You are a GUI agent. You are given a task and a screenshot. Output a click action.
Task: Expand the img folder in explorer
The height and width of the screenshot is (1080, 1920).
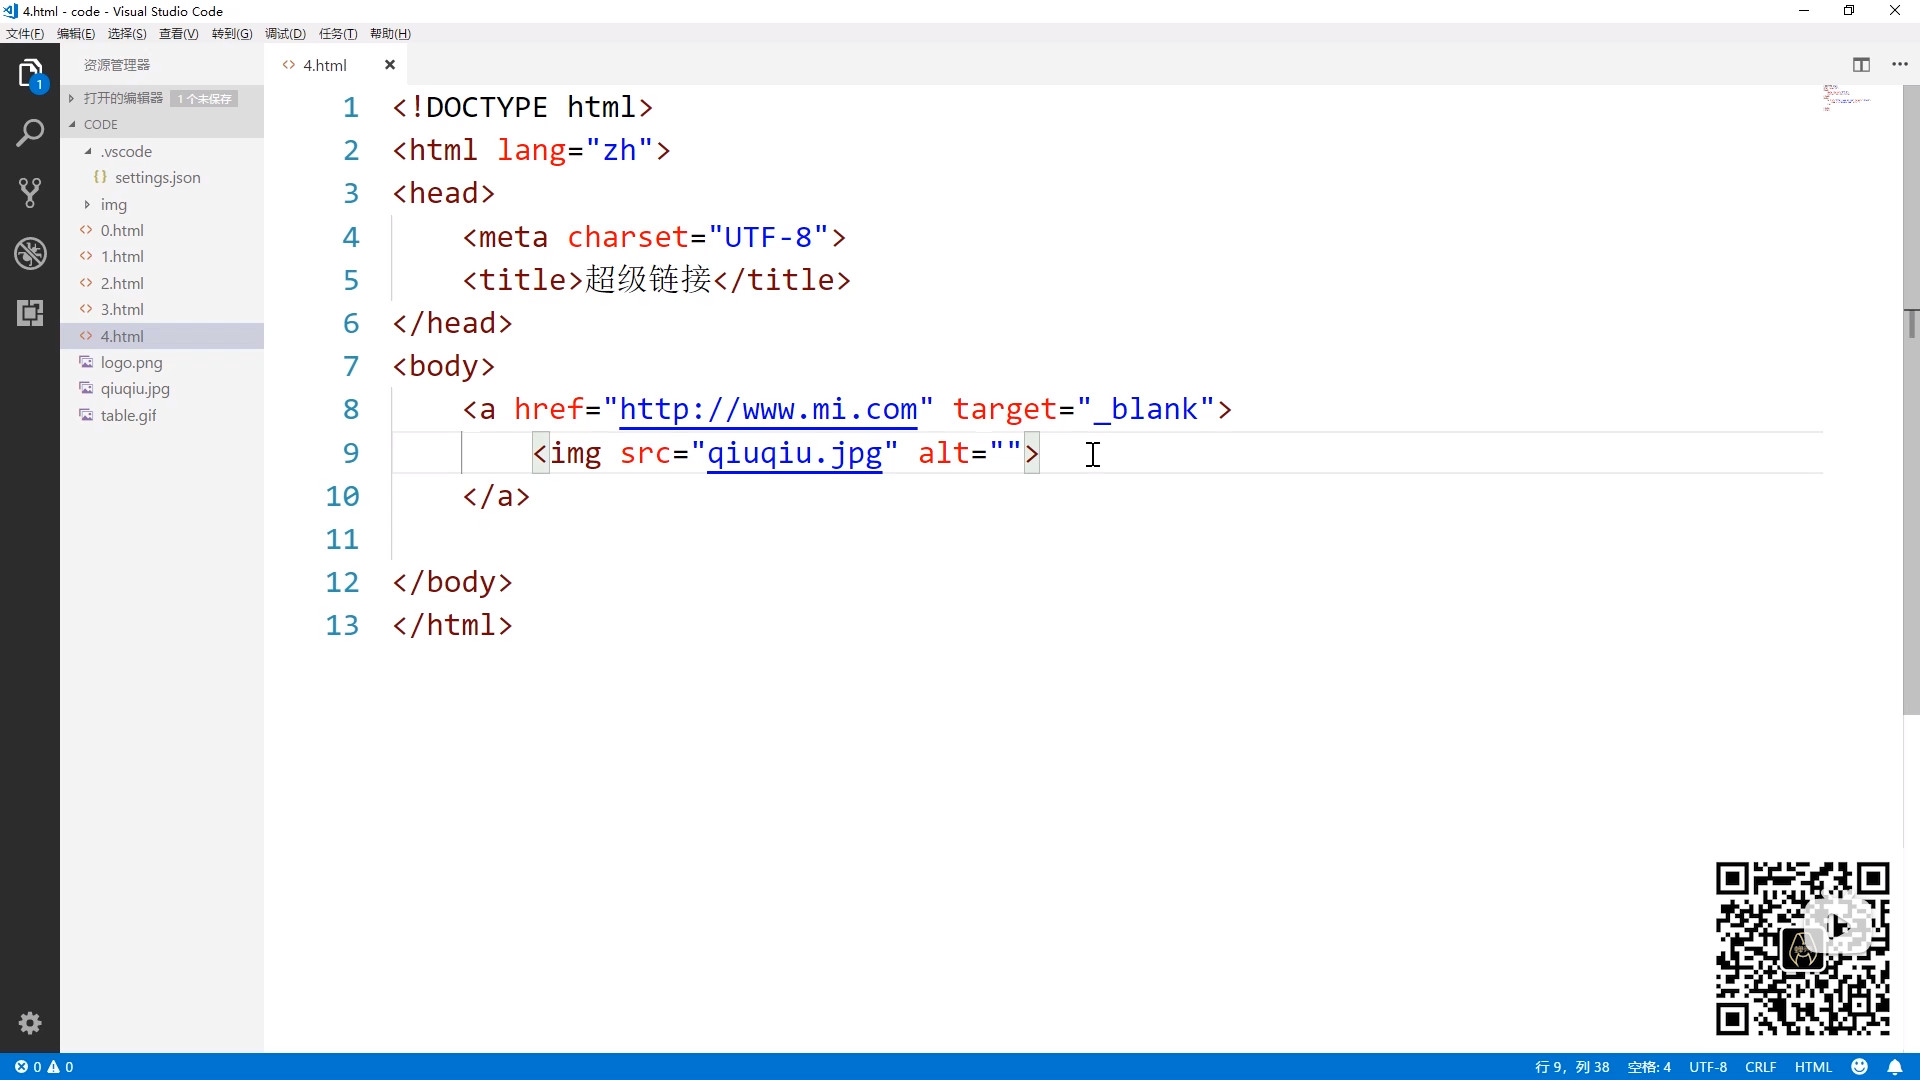tap(87, 204)
